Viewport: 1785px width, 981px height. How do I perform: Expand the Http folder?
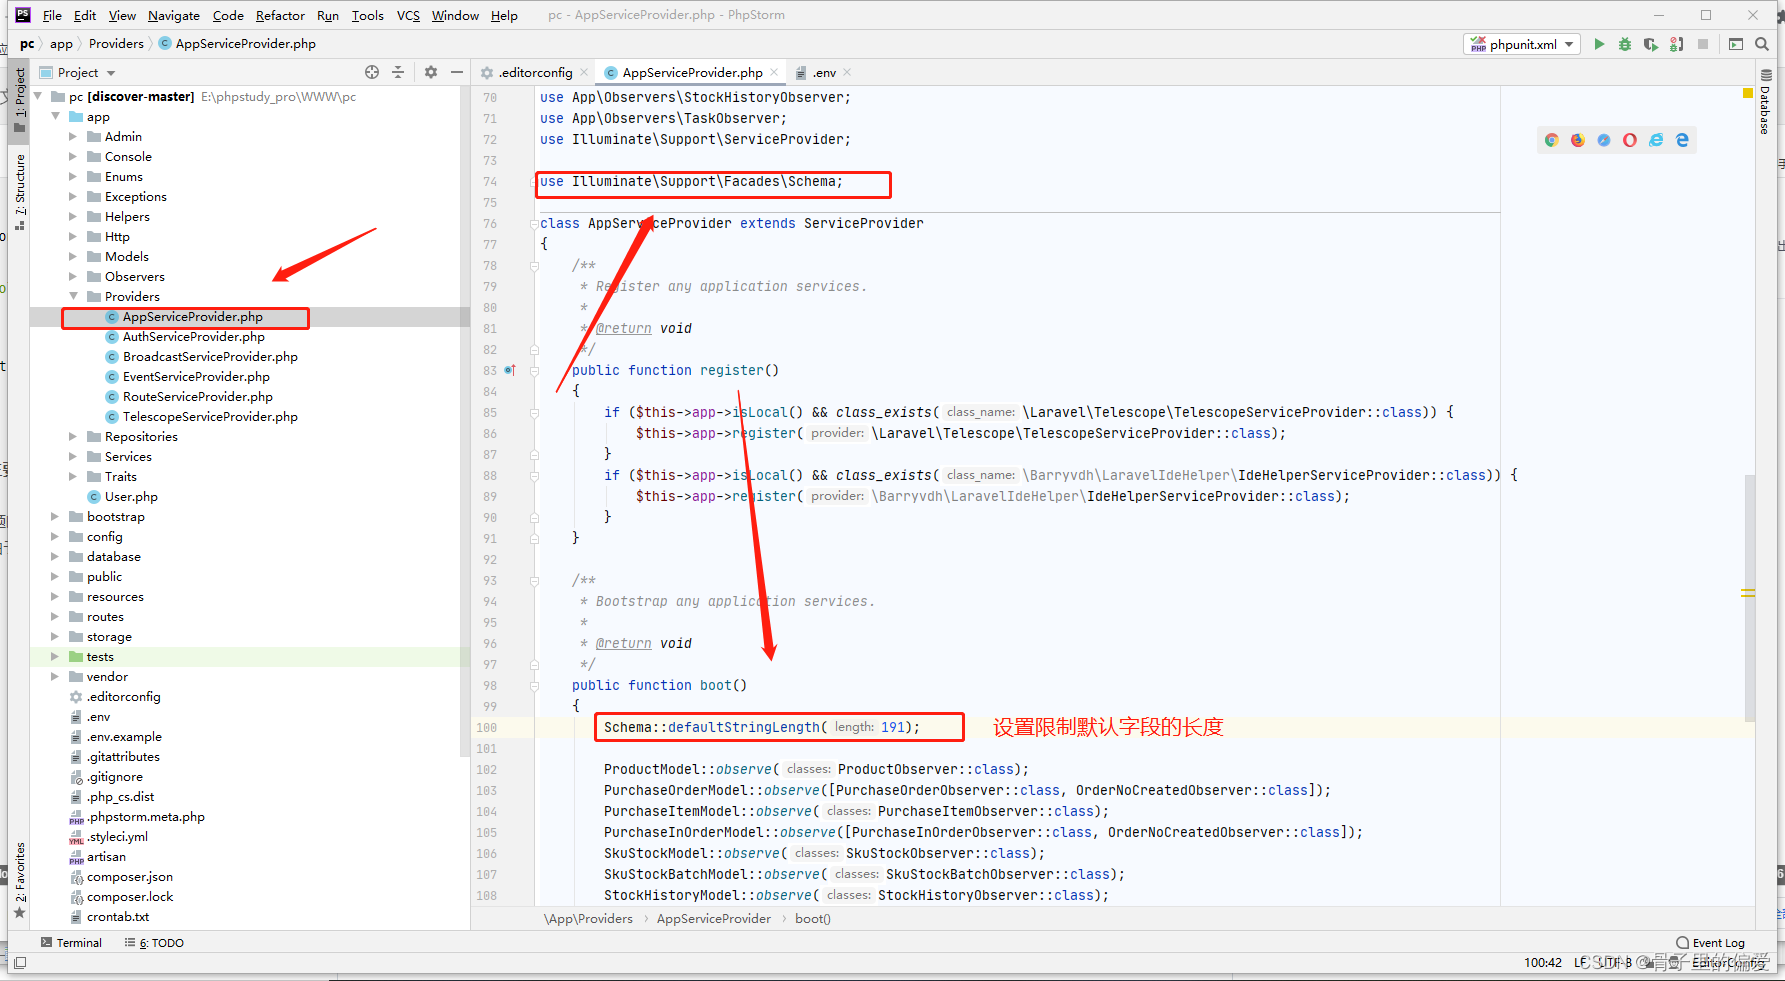(x=73, y=236)
